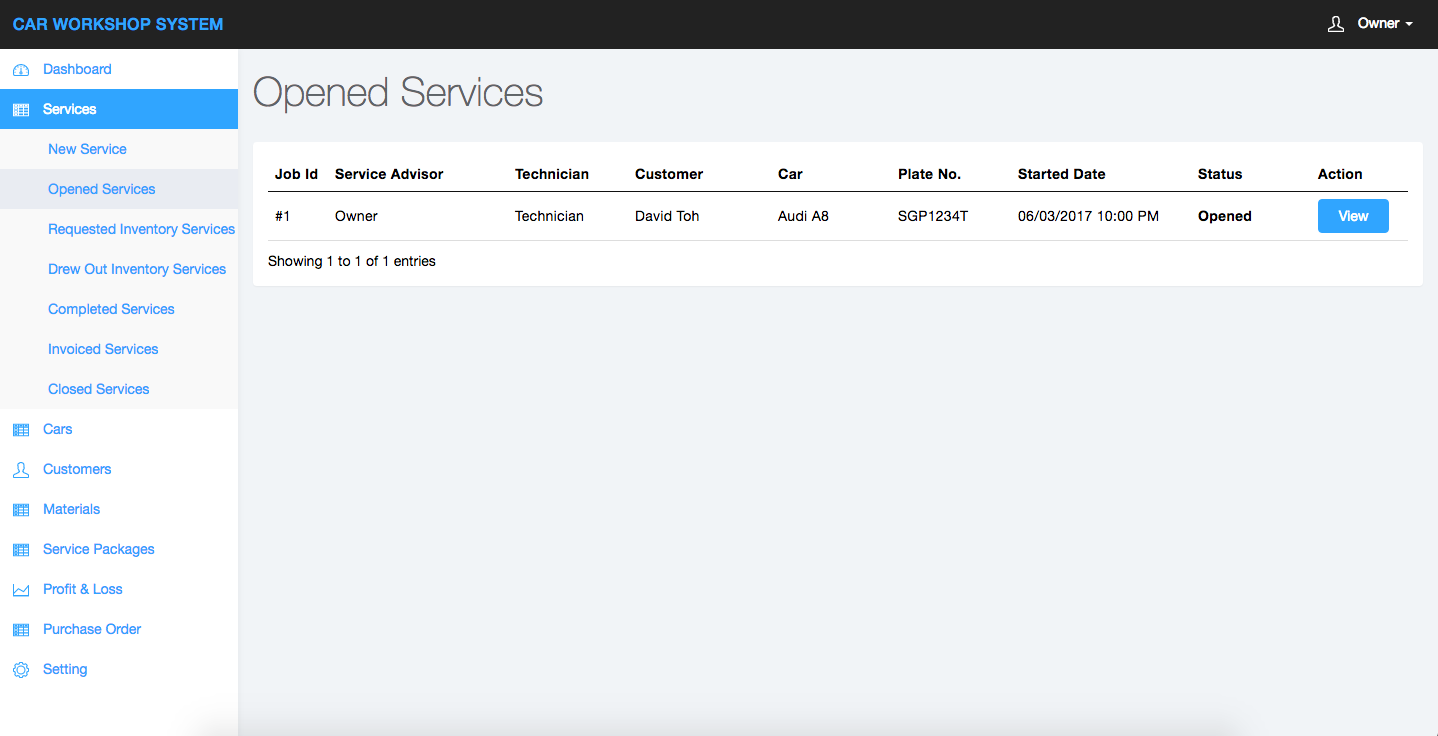Open the Purchase Order section
Viewport: 1438px width, 736px height.
pyautogui.click(x=92, y=629)
